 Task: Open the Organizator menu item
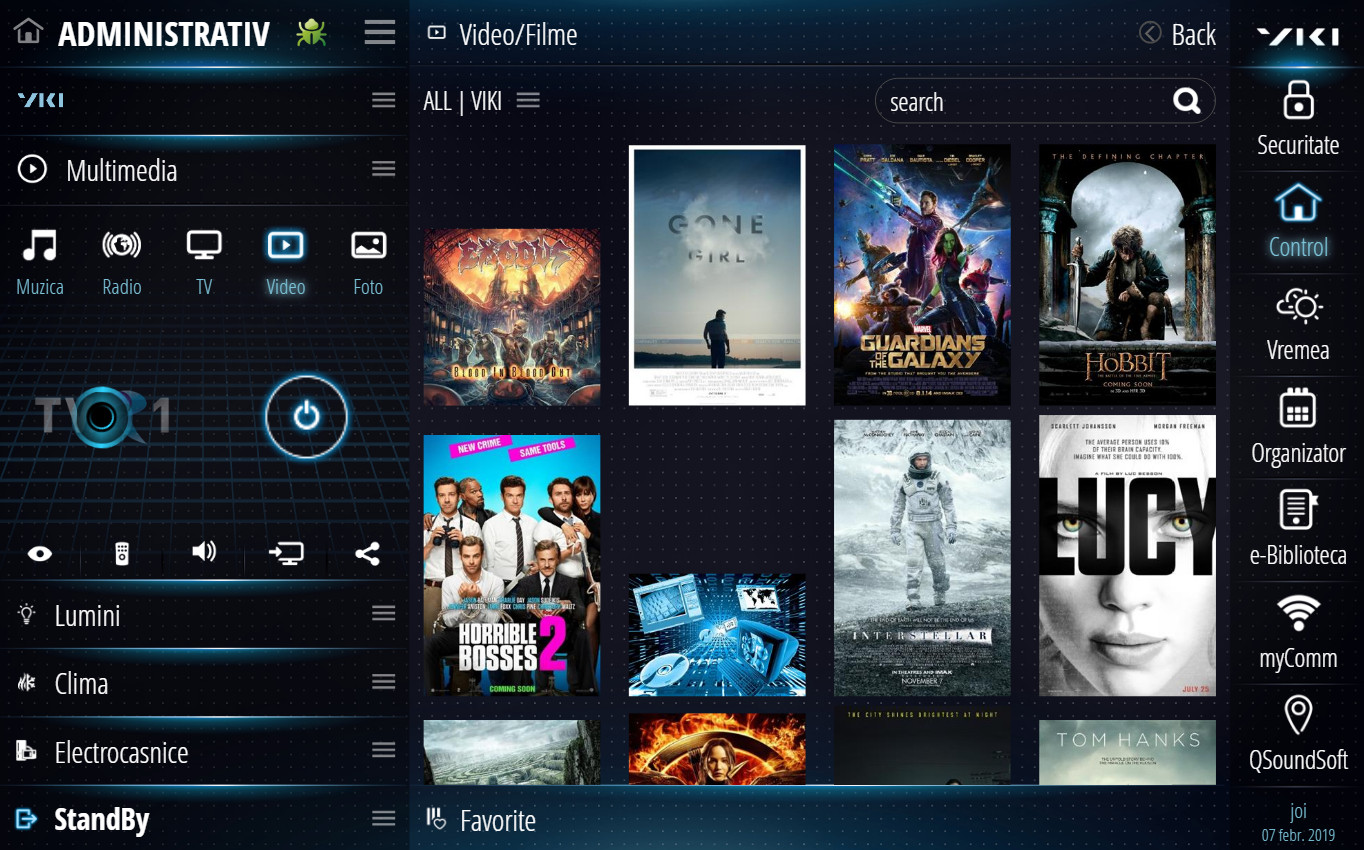(x=1298, y=427)
